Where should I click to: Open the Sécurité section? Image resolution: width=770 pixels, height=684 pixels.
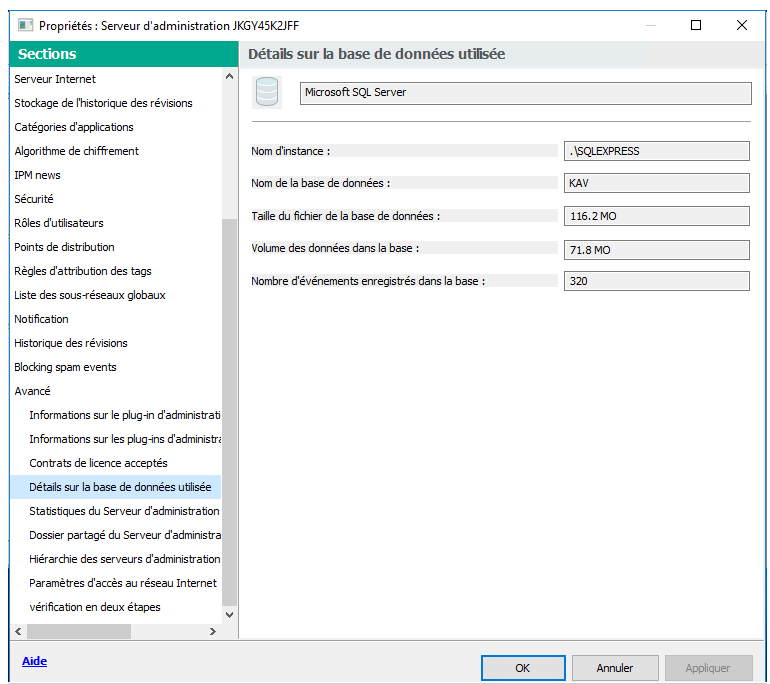[34, 199]
